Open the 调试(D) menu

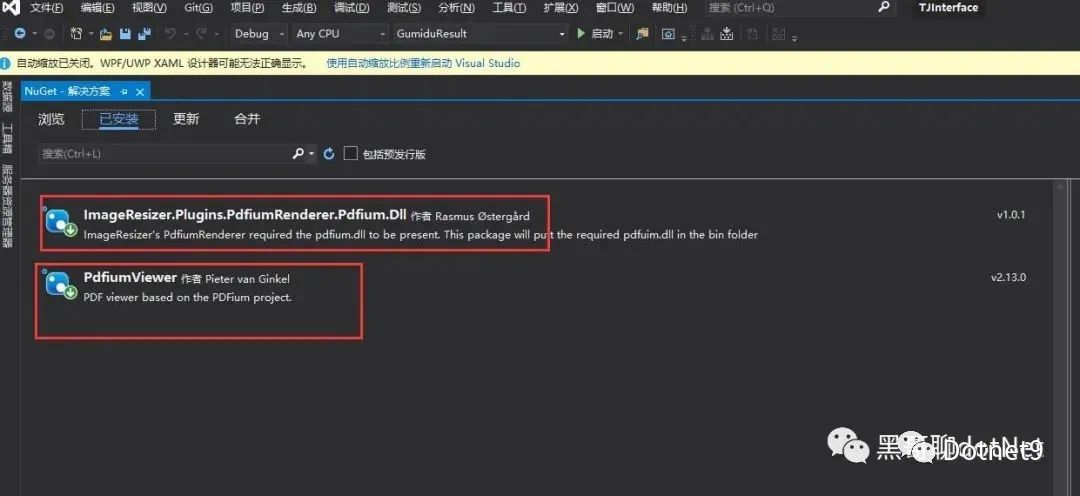351,8
